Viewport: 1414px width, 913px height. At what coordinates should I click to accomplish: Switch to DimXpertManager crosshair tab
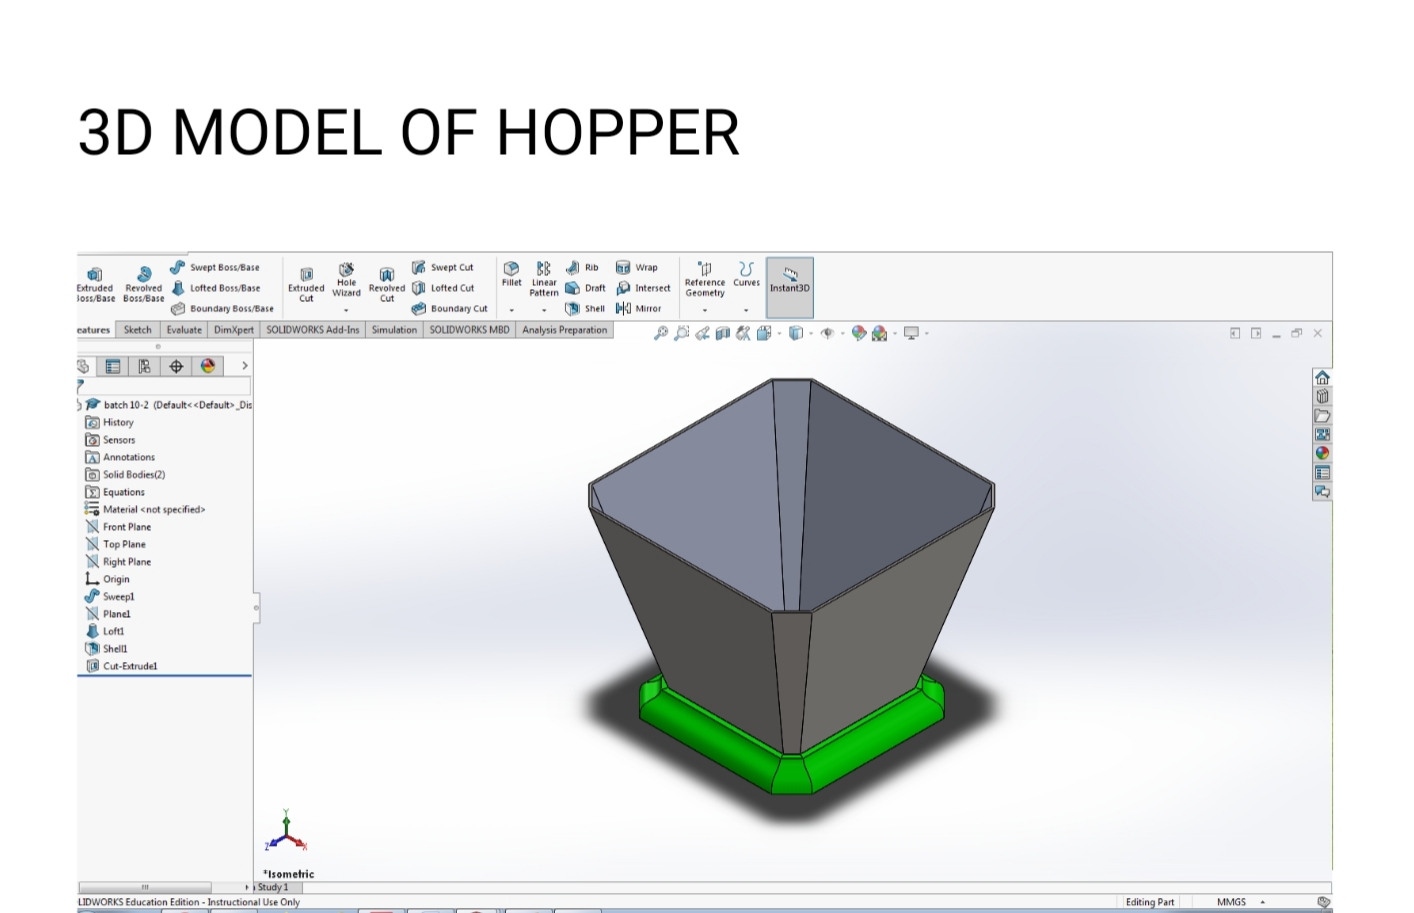point(176,366)
